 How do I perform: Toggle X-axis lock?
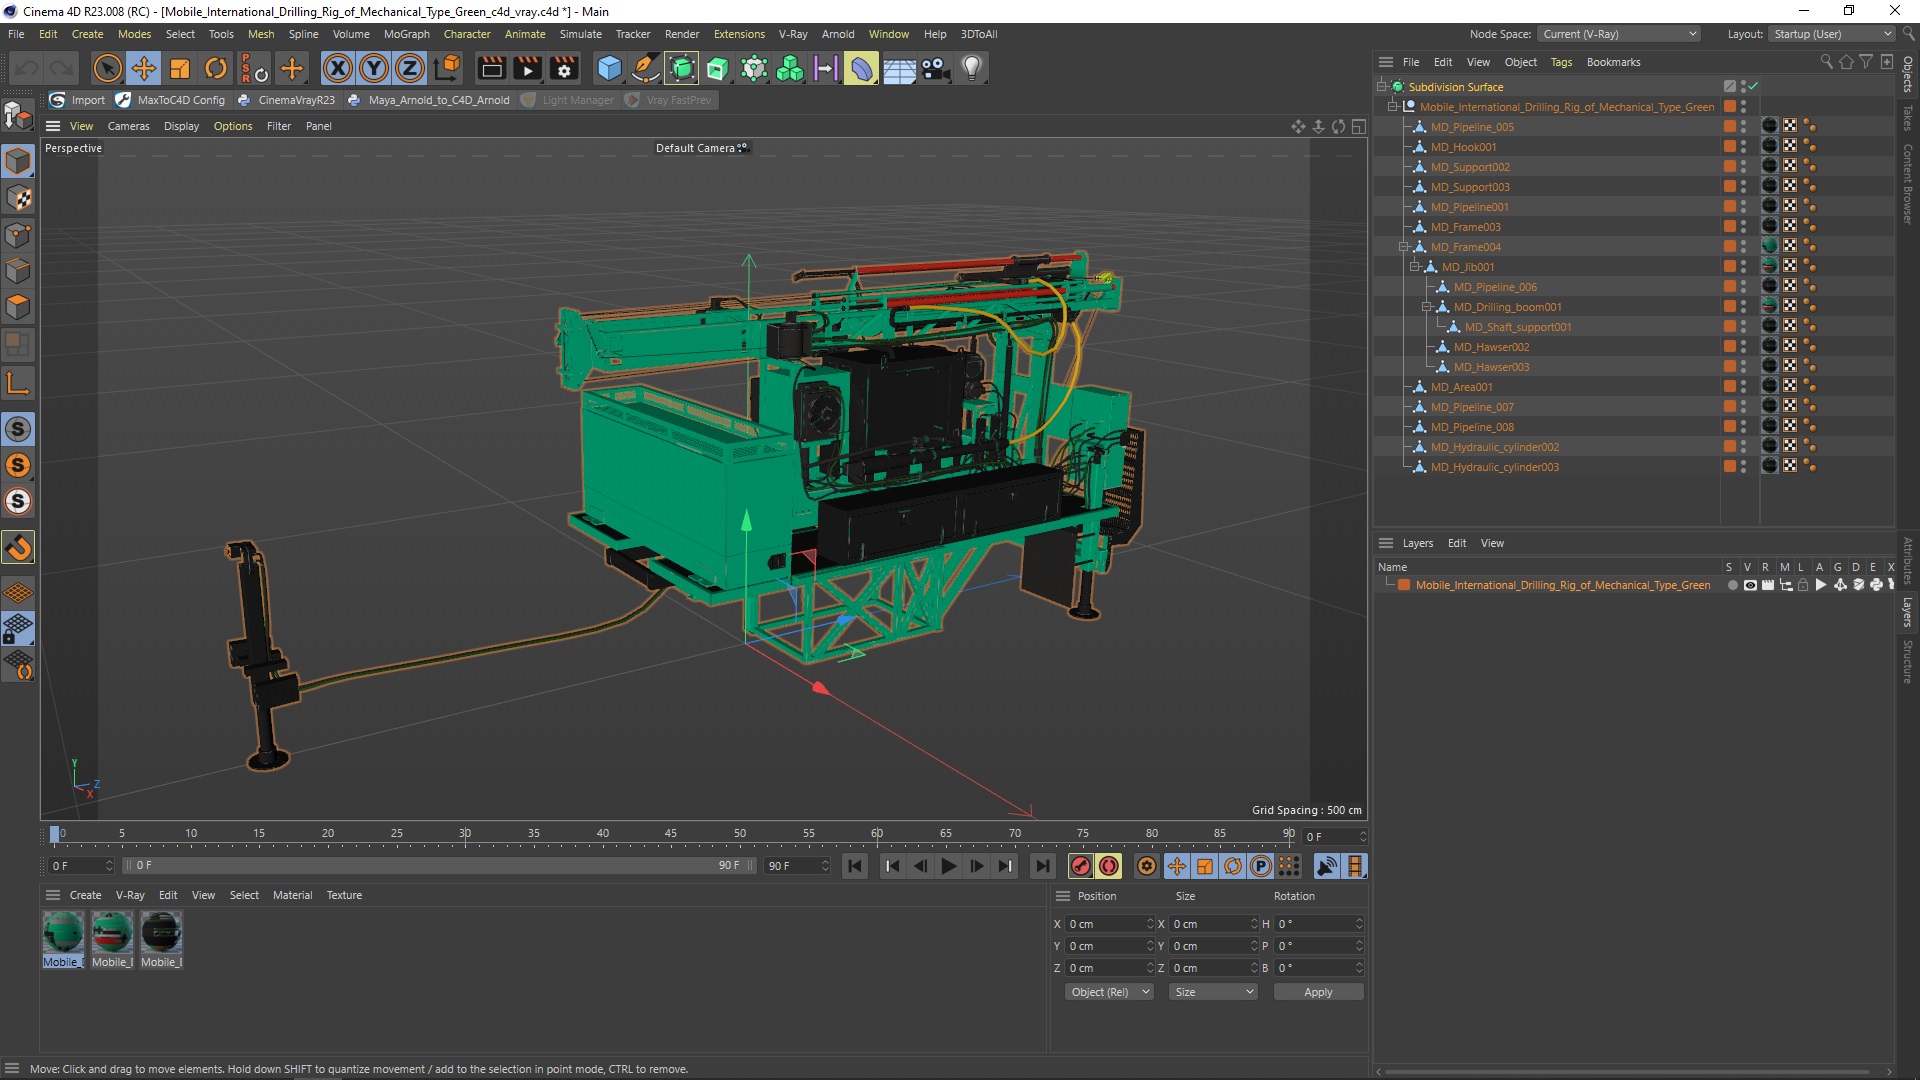[x=338, y=68]
